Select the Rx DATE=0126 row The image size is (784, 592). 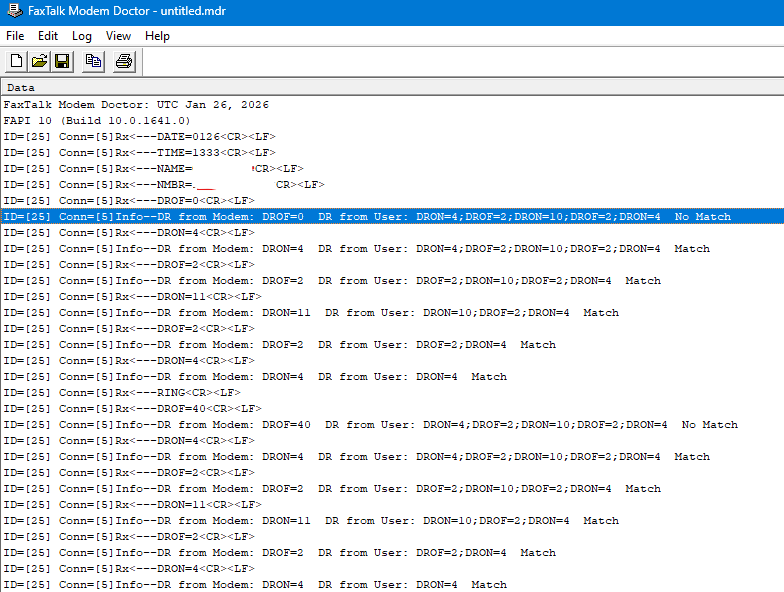392,136
